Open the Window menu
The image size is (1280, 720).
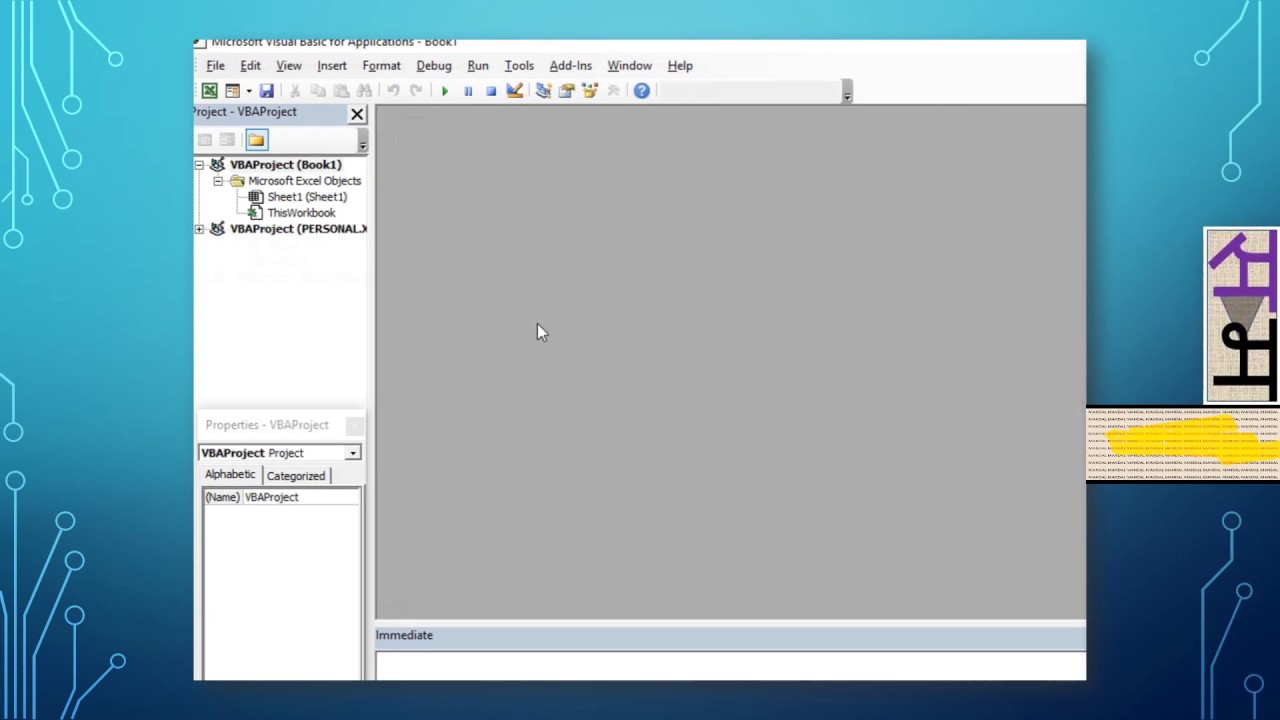pyautogui.click(x=629, y=66)
